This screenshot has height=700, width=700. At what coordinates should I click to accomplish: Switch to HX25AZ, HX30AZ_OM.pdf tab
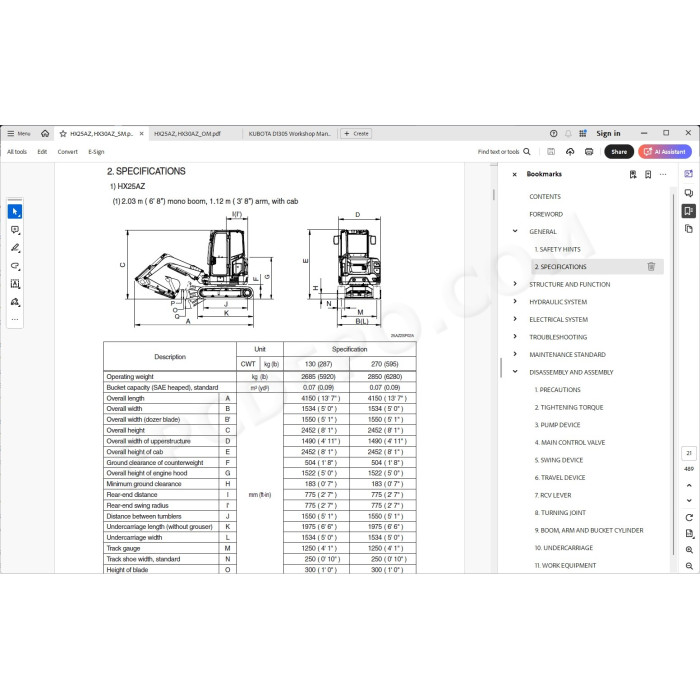click(187, 133)
